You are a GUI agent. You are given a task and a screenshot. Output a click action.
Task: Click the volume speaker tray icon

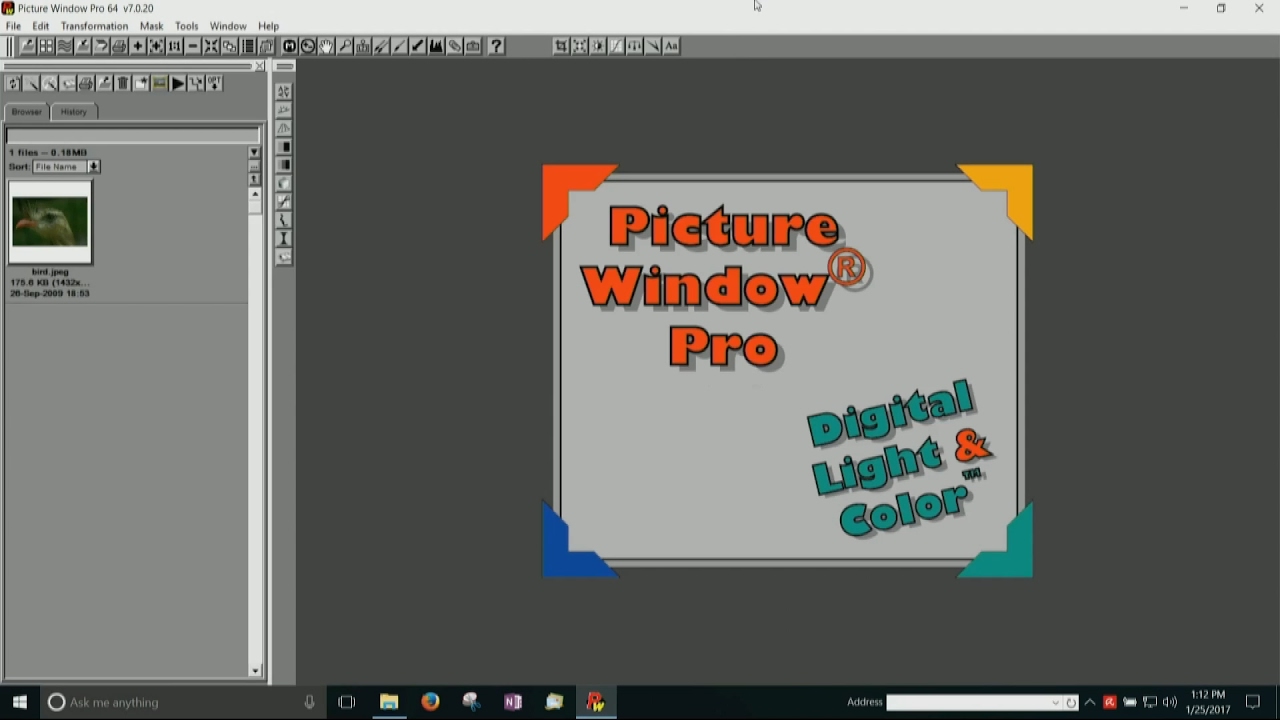1169,702
